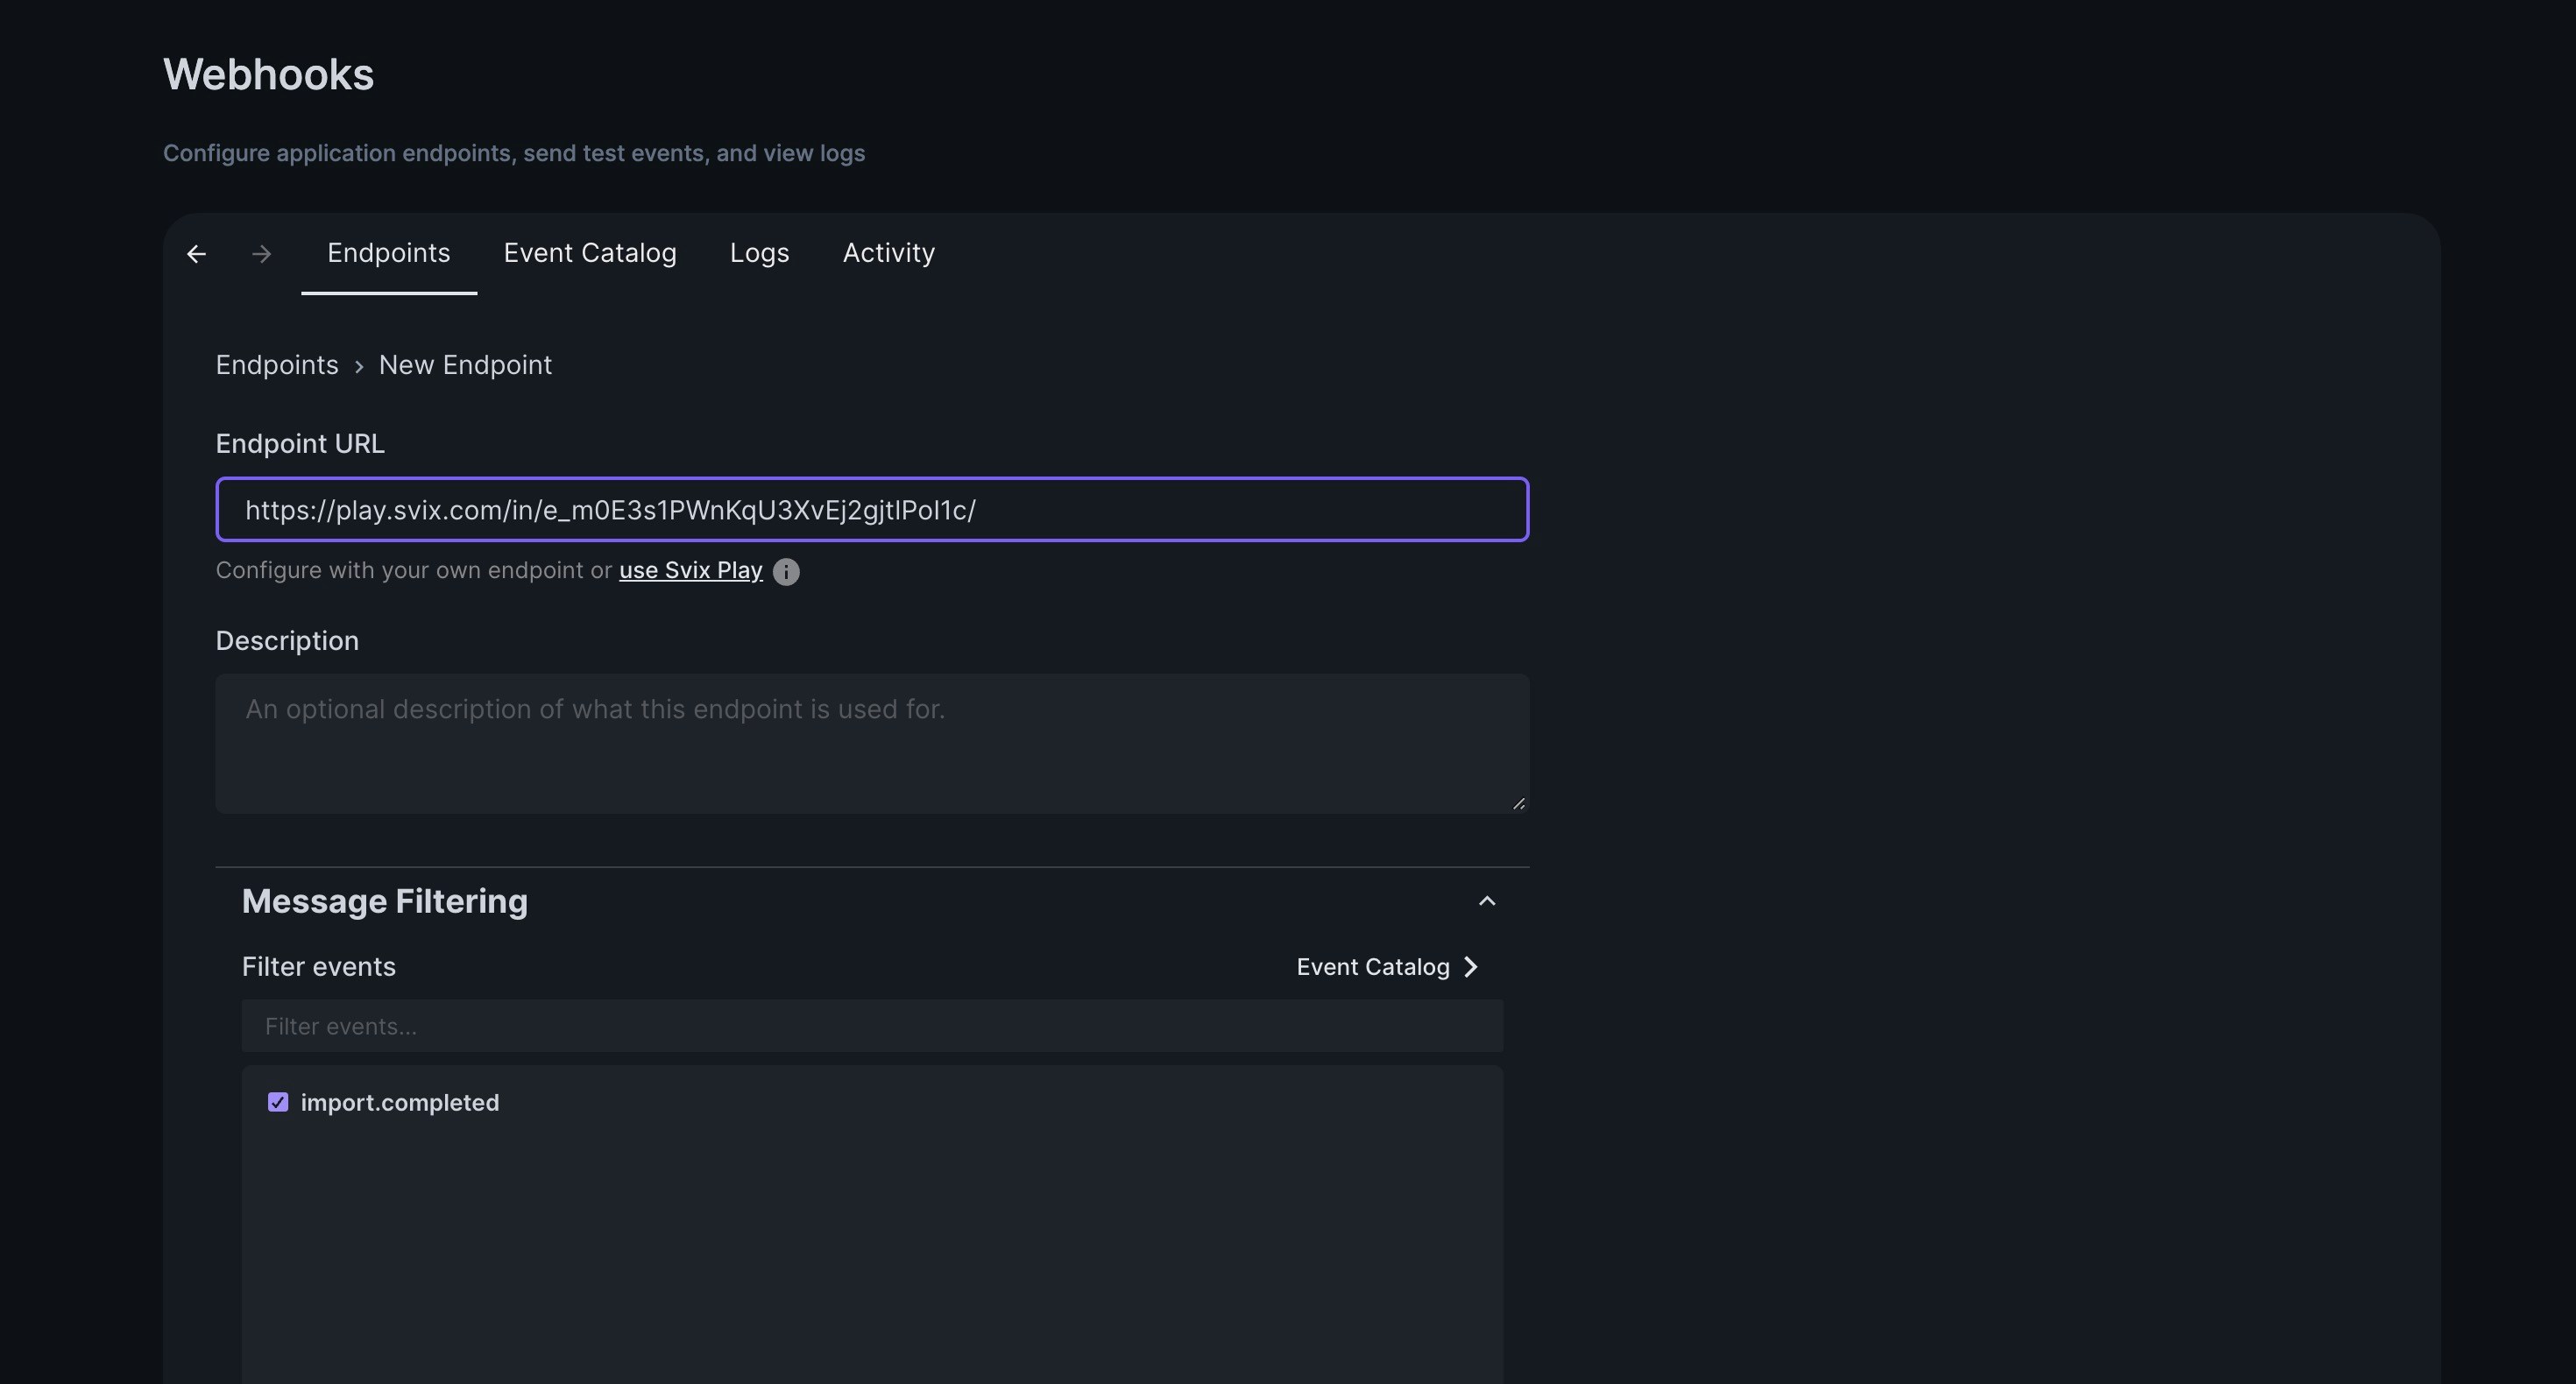Click the back navigation arrow
Viewport: 2576px width, 1384px height.
(196, 253)
